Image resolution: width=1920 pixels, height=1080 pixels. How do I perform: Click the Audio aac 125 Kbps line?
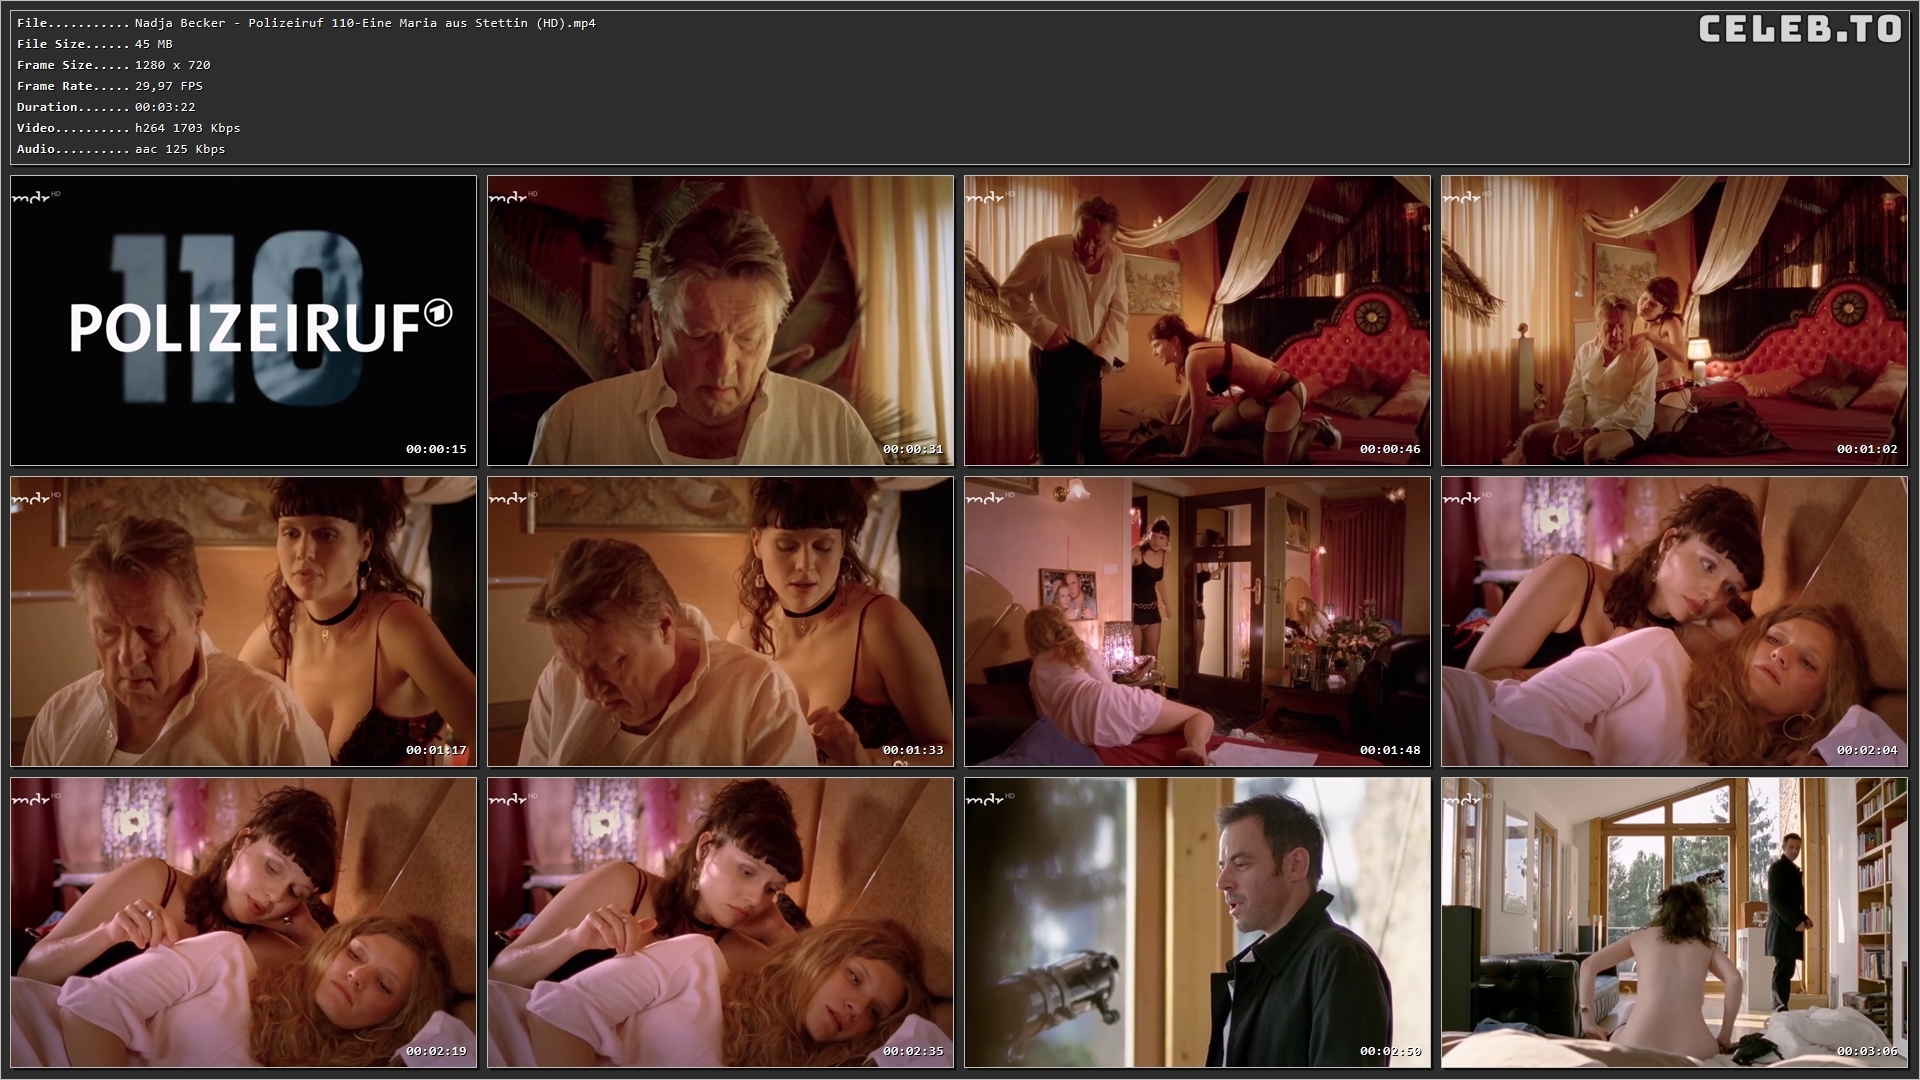[x=121, y=149]
